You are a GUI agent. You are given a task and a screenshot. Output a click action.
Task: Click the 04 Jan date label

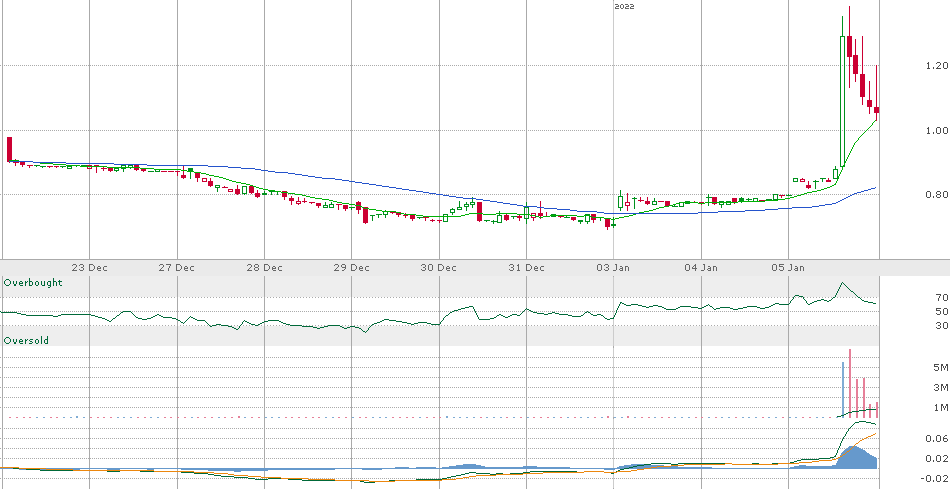coord(702,267)
